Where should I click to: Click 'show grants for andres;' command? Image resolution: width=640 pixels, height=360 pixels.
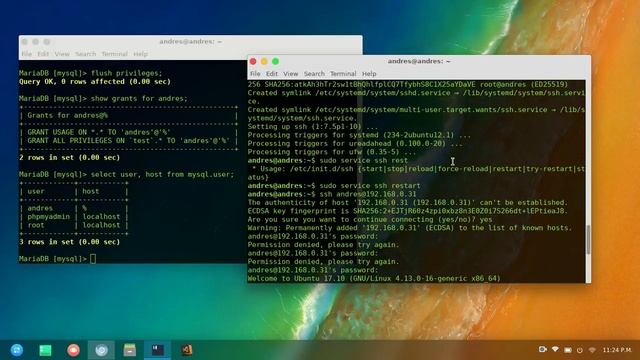tap(139, 99)
